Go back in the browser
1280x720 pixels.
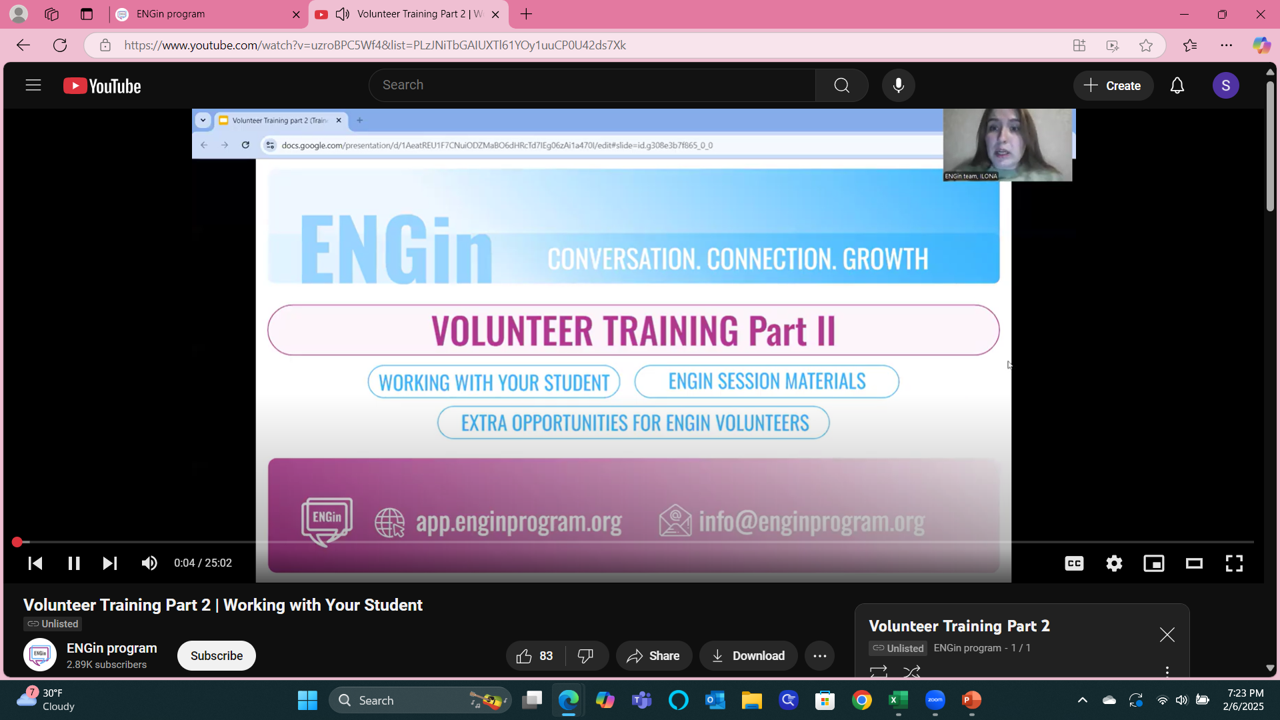click(23, 45)
